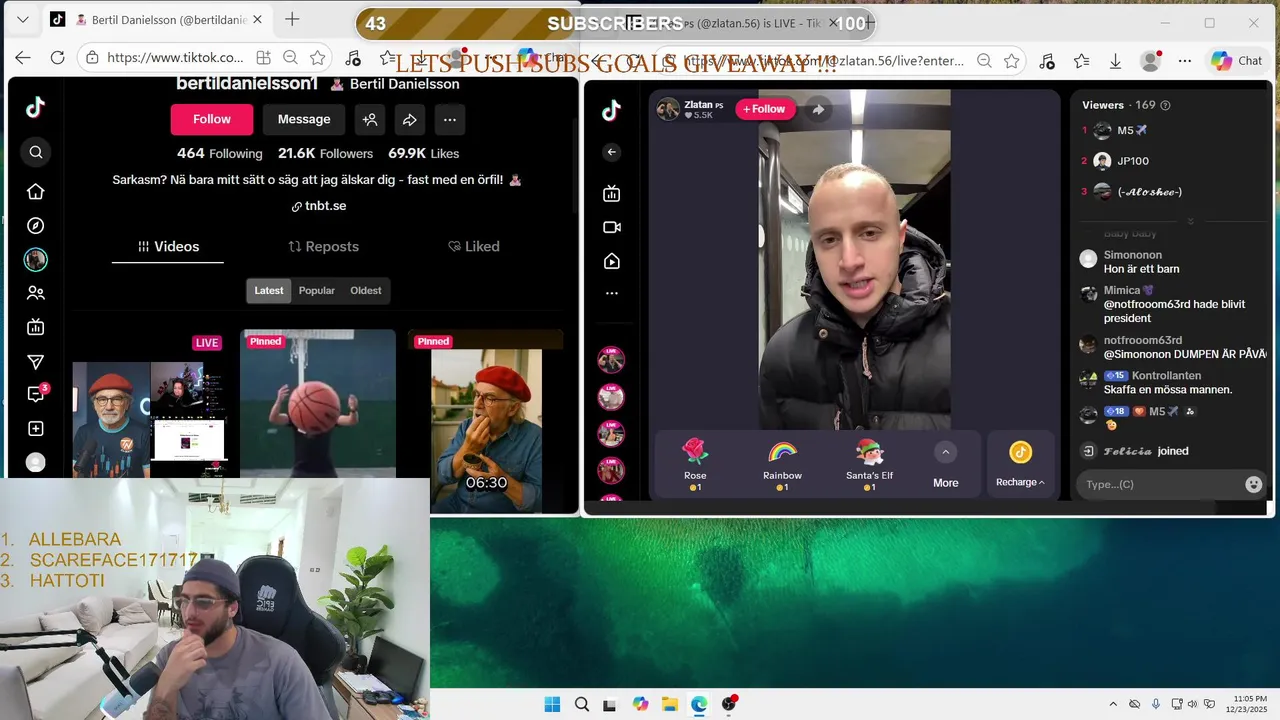Open TikTok search in Bertil's profile window
The image size is (1280, 720).
pos(36,152)
